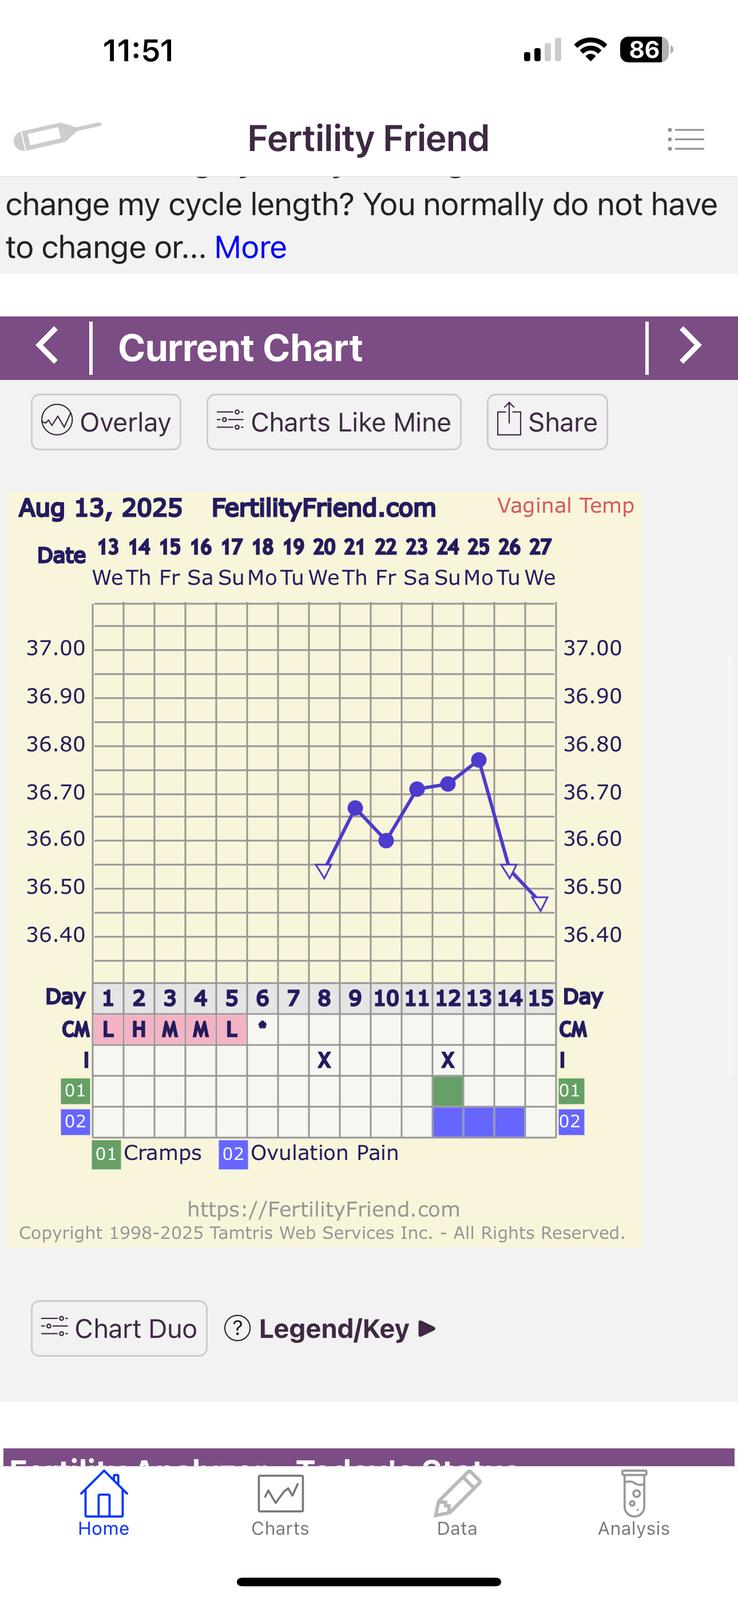Tap the green cramps cell on day 12
Viewport: 738px width, 1600px height.
pyautogui.click(x=448, y=1090)
